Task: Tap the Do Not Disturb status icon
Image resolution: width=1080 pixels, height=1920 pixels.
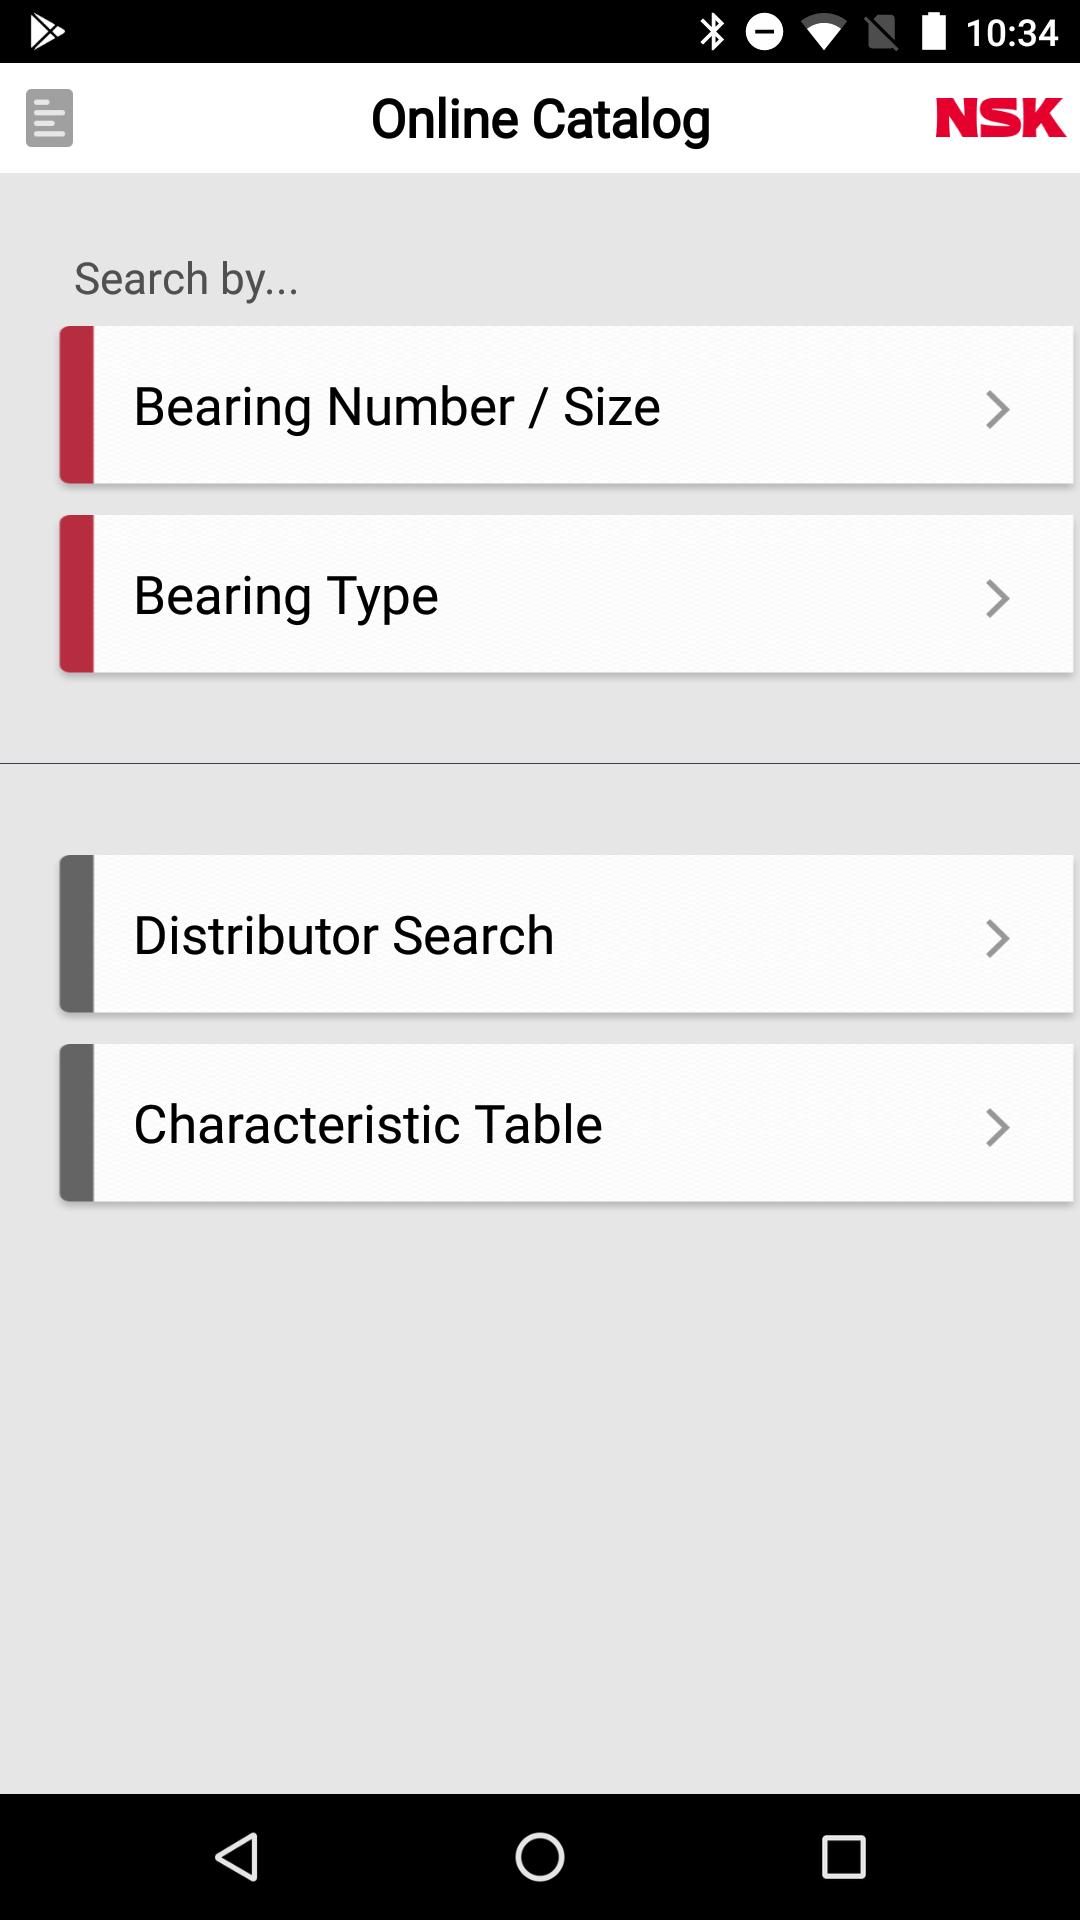Action: coord(764,32)
